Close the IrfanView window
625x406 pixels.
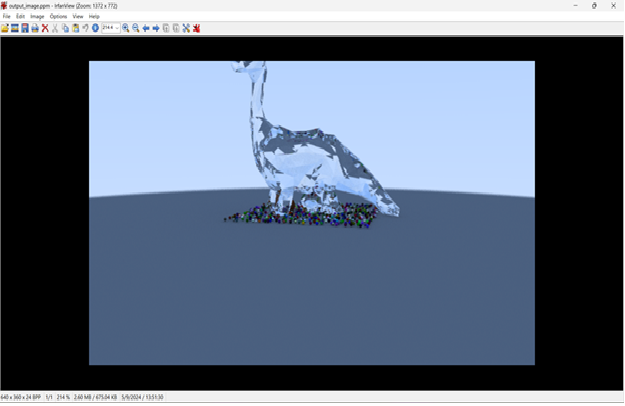tap(613, 6)
